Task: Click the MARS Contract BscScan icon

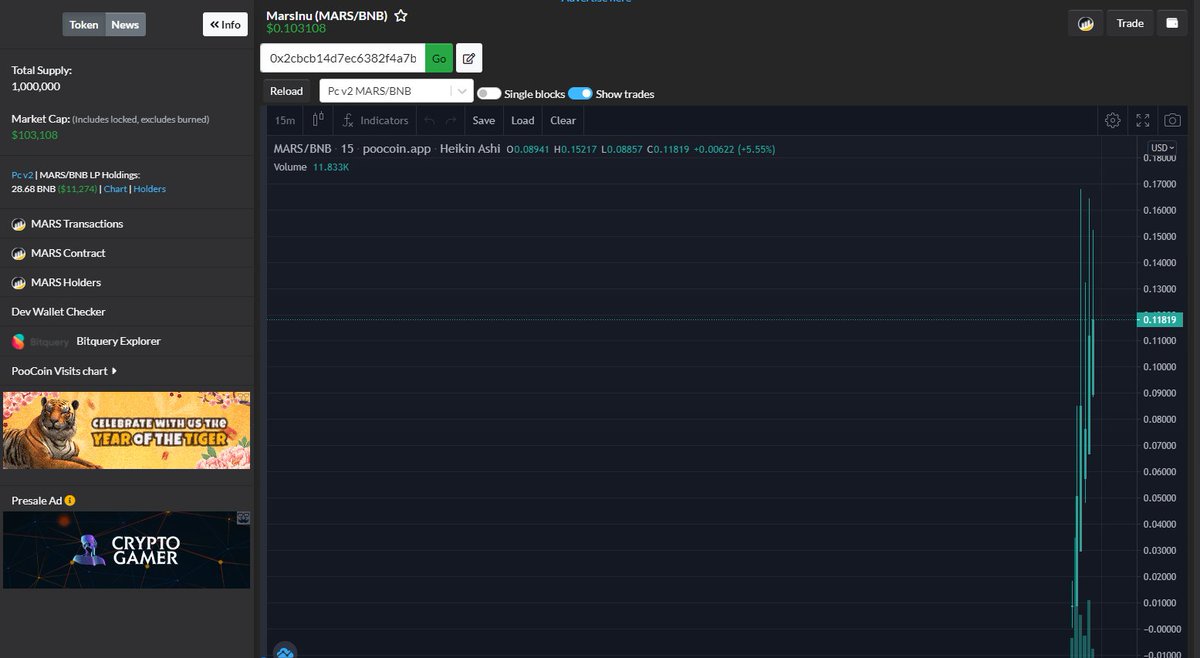Action: tap(18, 253)
